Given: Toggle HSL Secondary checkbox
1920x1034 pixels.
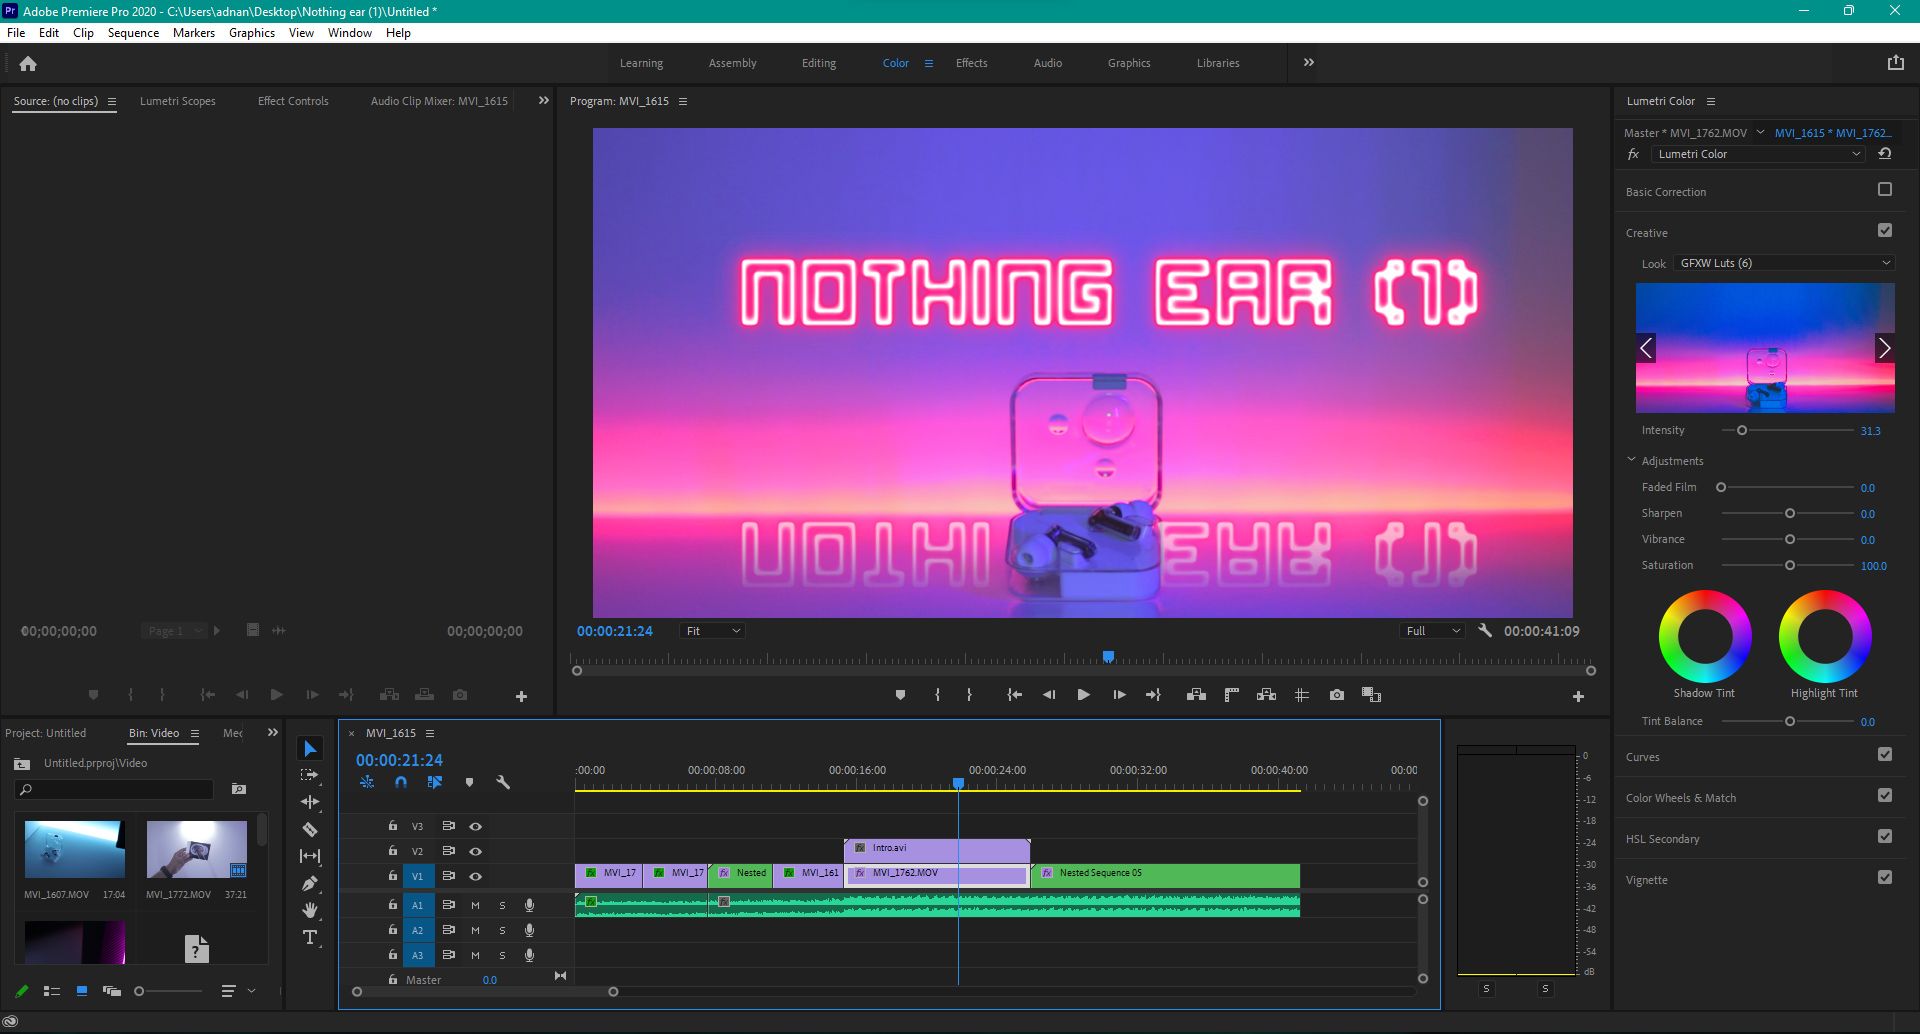Looking at the screenshot, I should click(x=1885, y=836).
